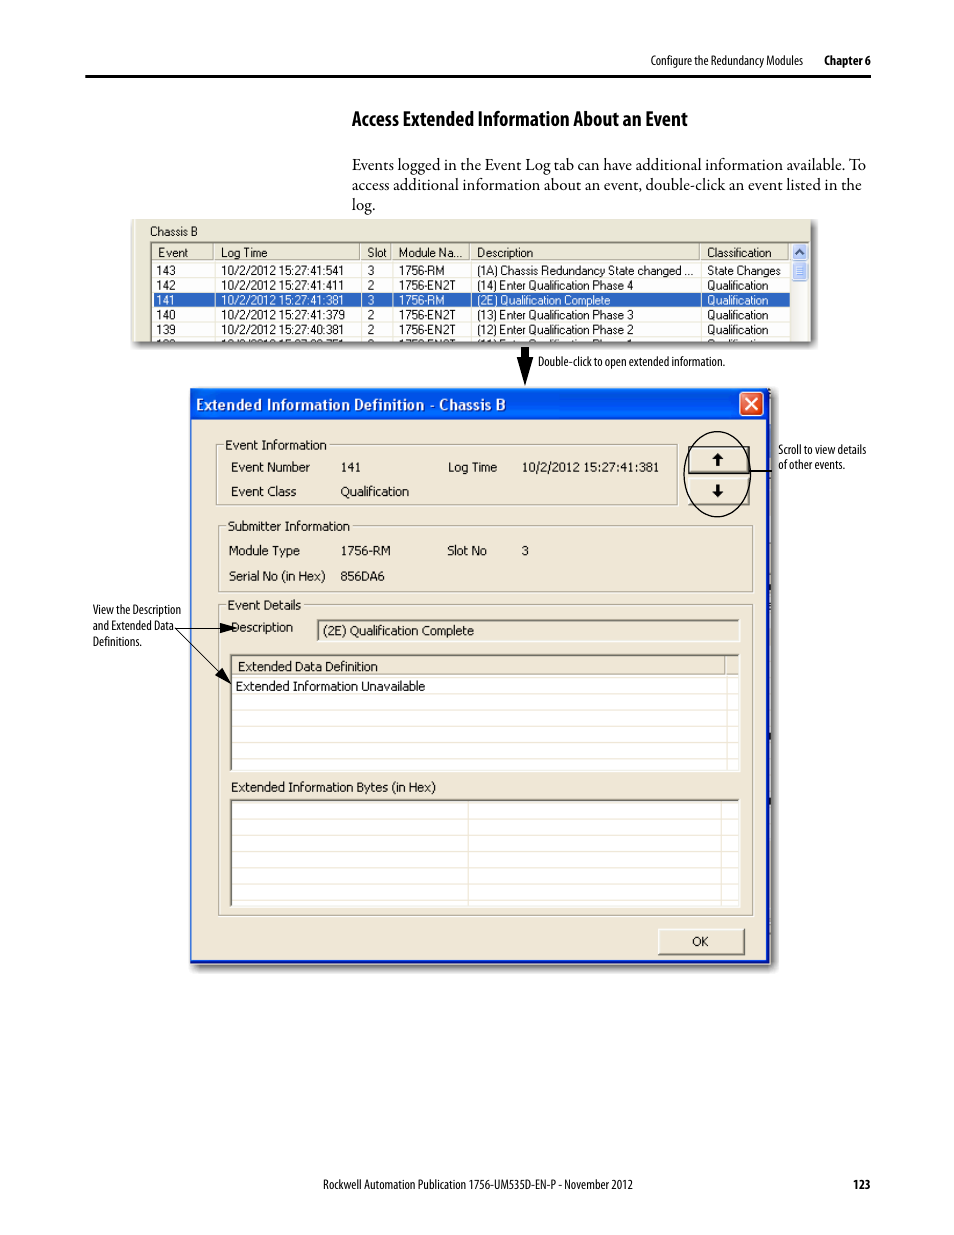The width and height of the screenshot is (954, 1235).
Task: Click the event log scrollbar up arrow
Action: pos(799,253)
